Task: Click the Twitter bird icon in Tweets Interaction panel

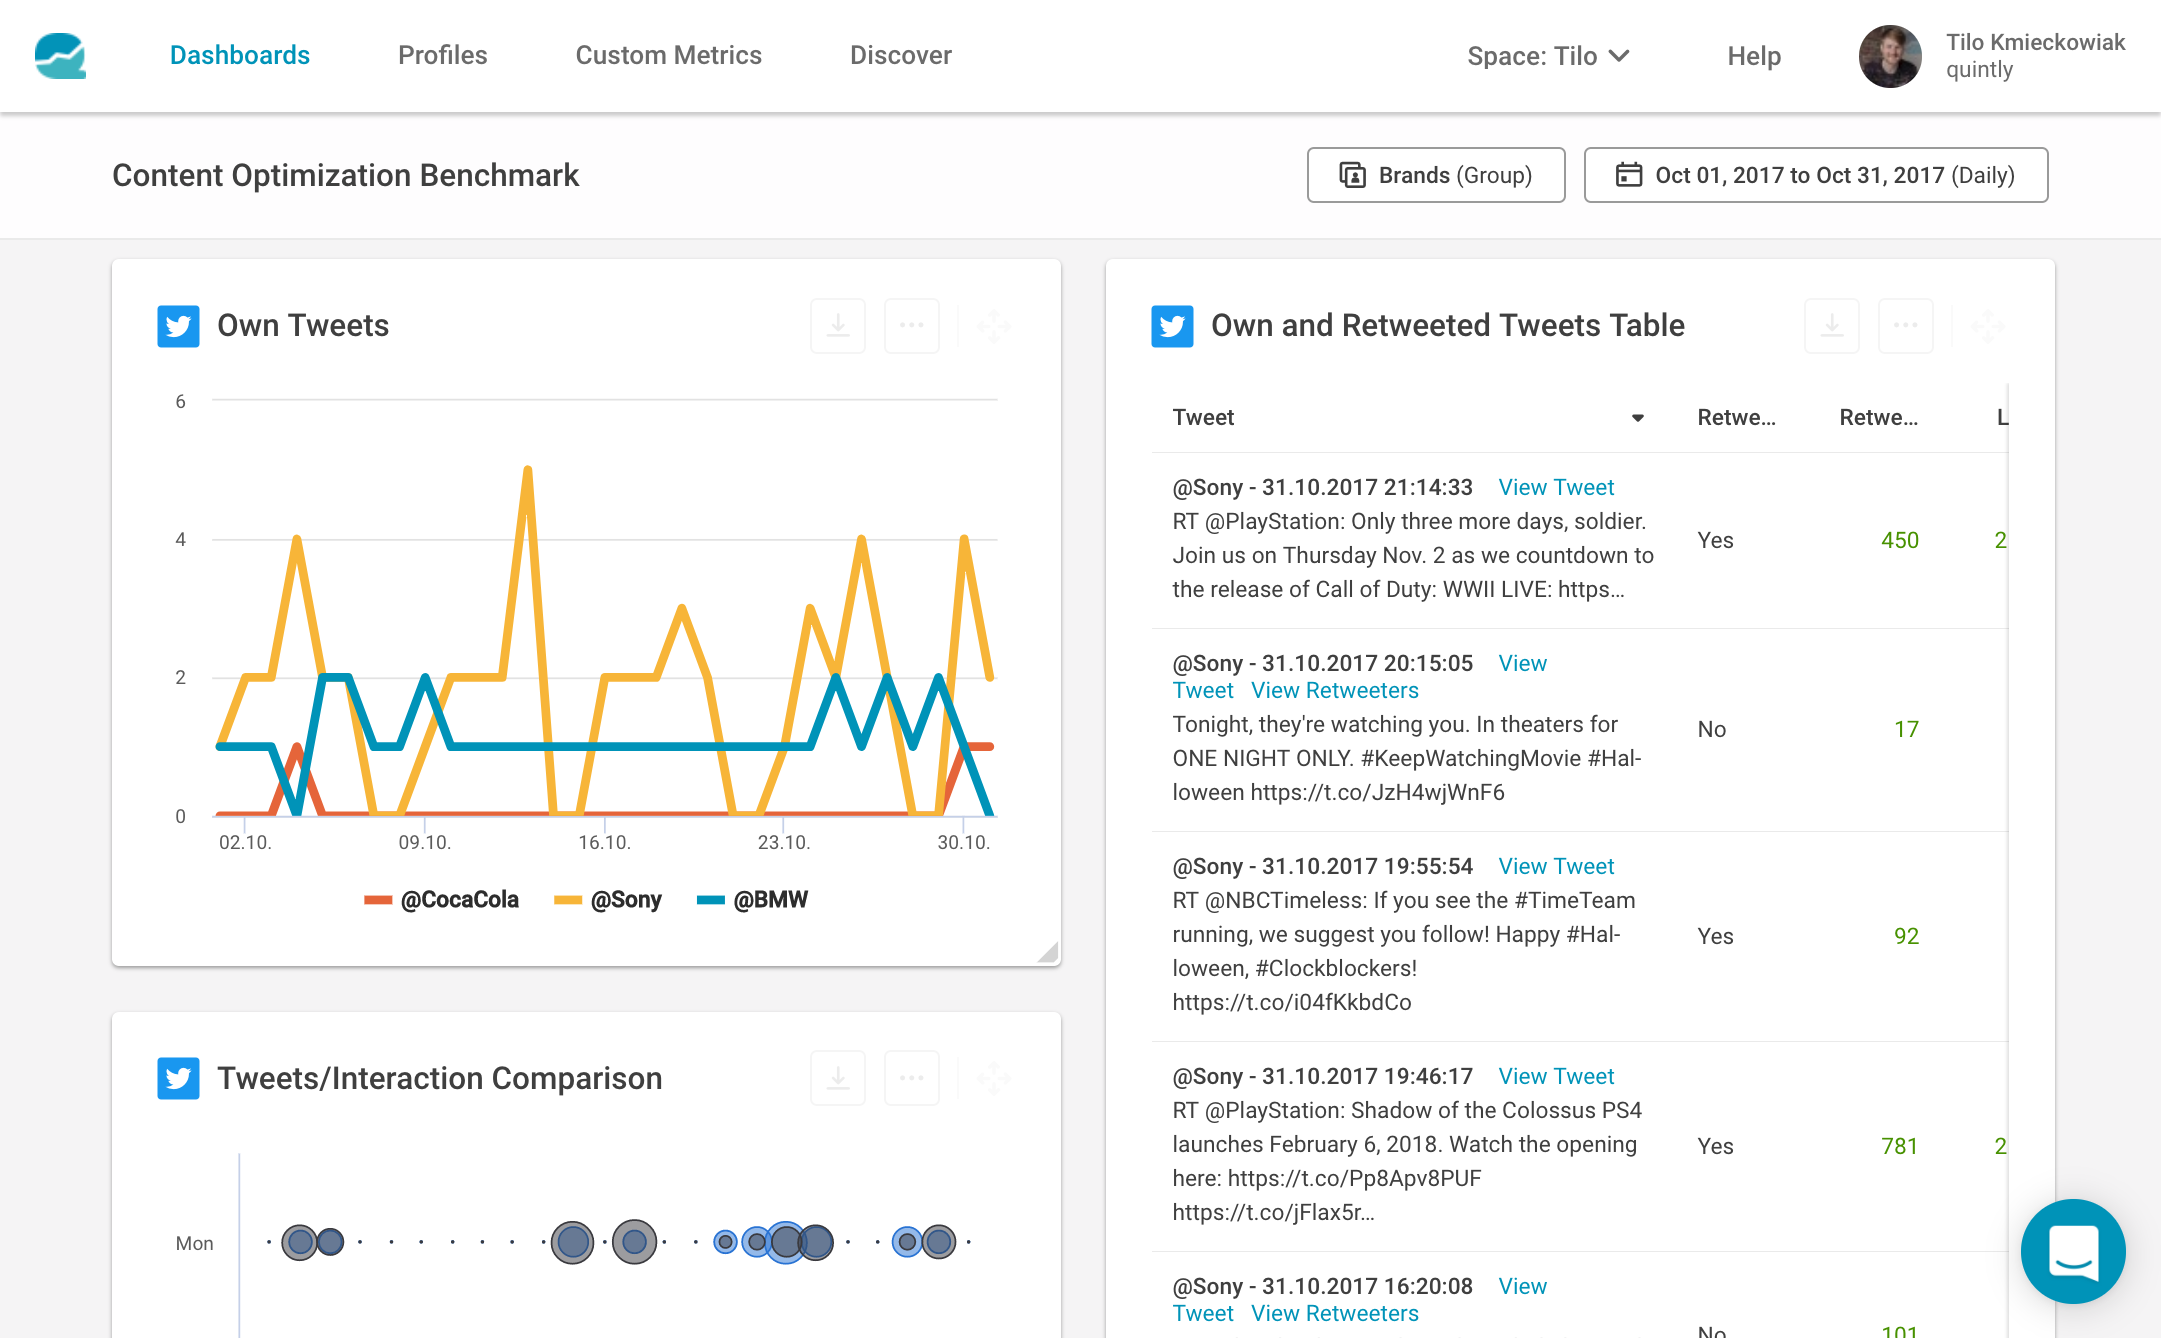Action: click(176, 1077)
